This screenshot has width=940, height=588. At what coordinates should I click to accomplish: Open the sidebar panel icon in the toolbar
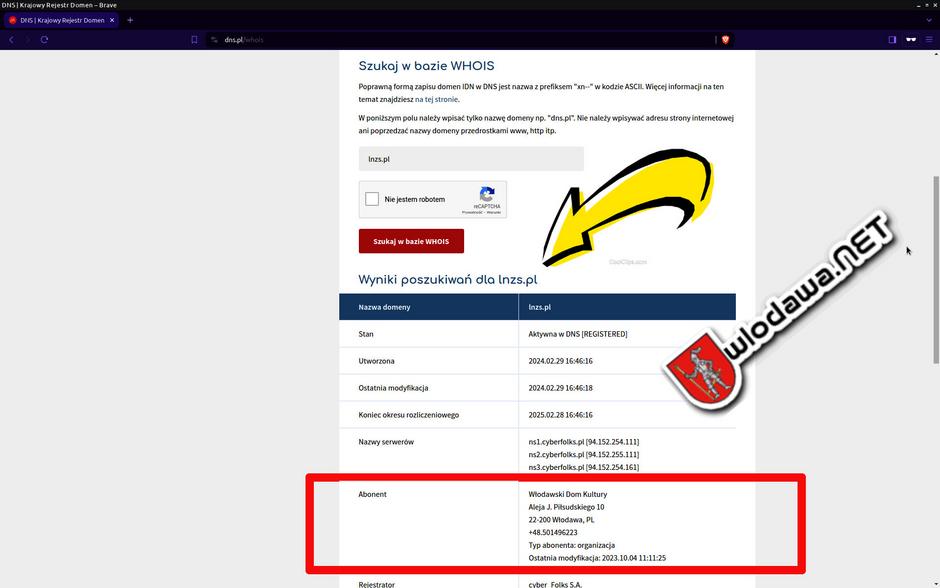[891, 40]
